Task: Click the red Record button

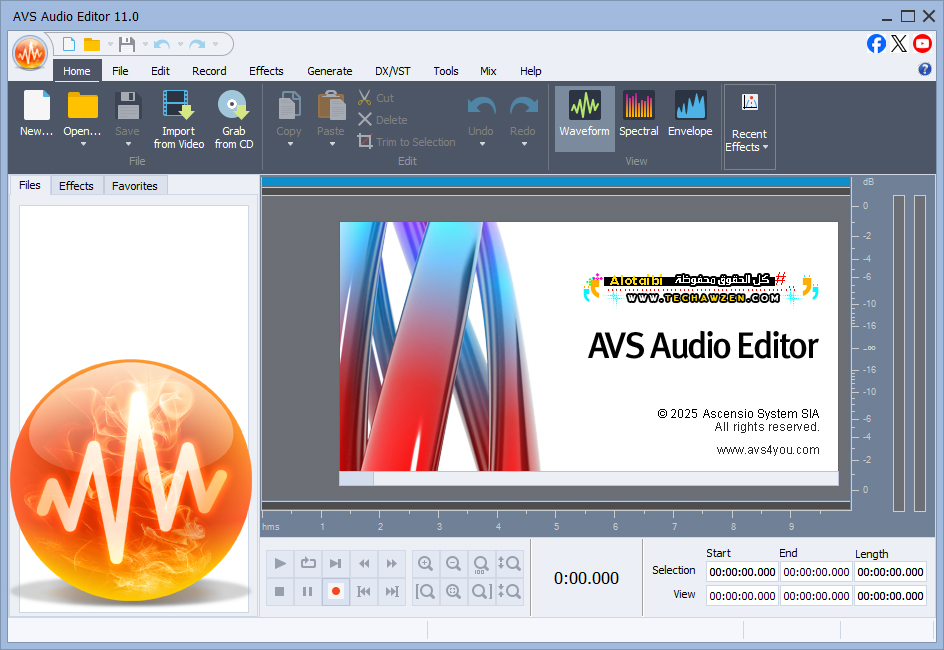Action: 336,592
